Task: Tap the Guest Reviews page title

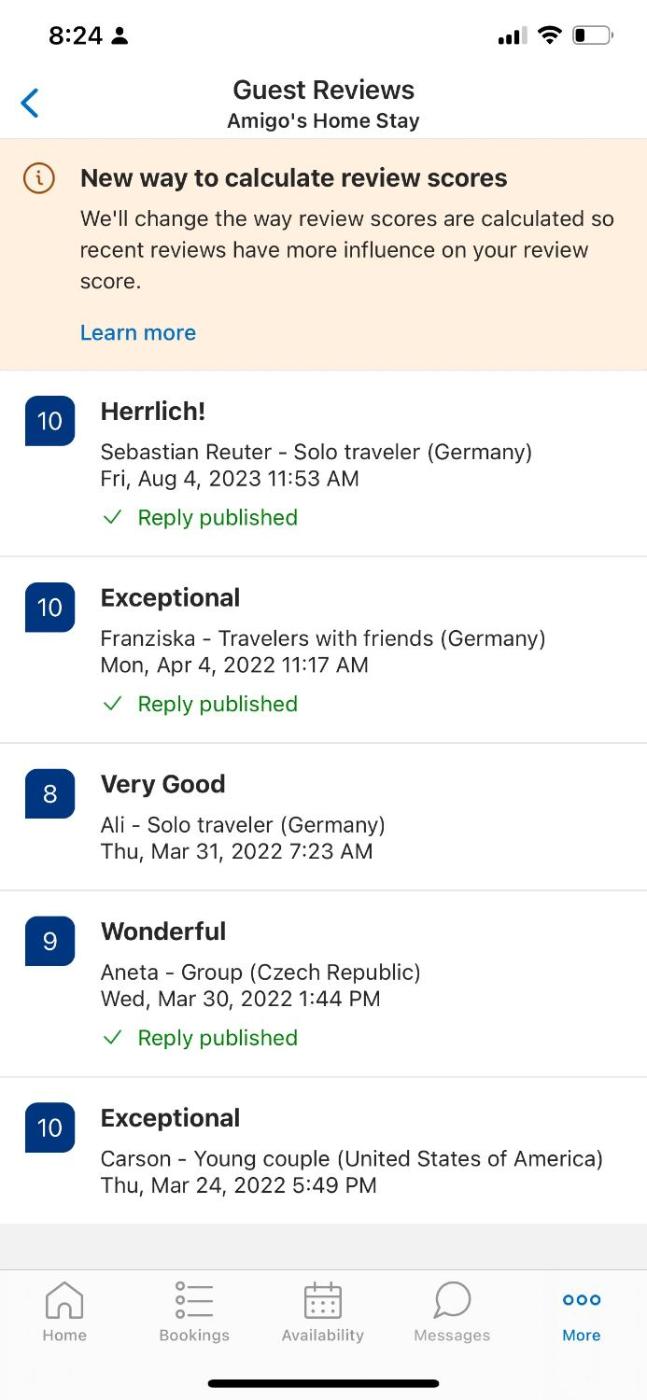Action: pyautogui.click(x=323, y=90)
